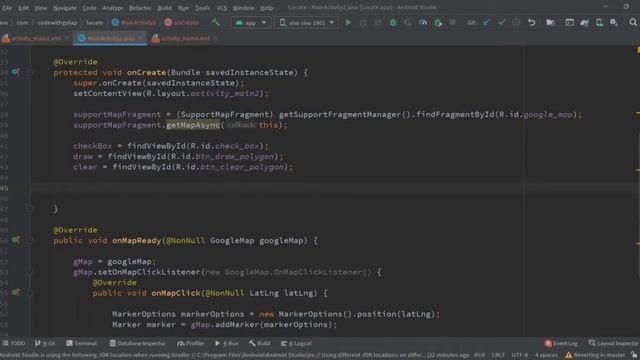Open the Navigate menu
640x360 pixels.
pyautogui.click(x=65, y=8)
